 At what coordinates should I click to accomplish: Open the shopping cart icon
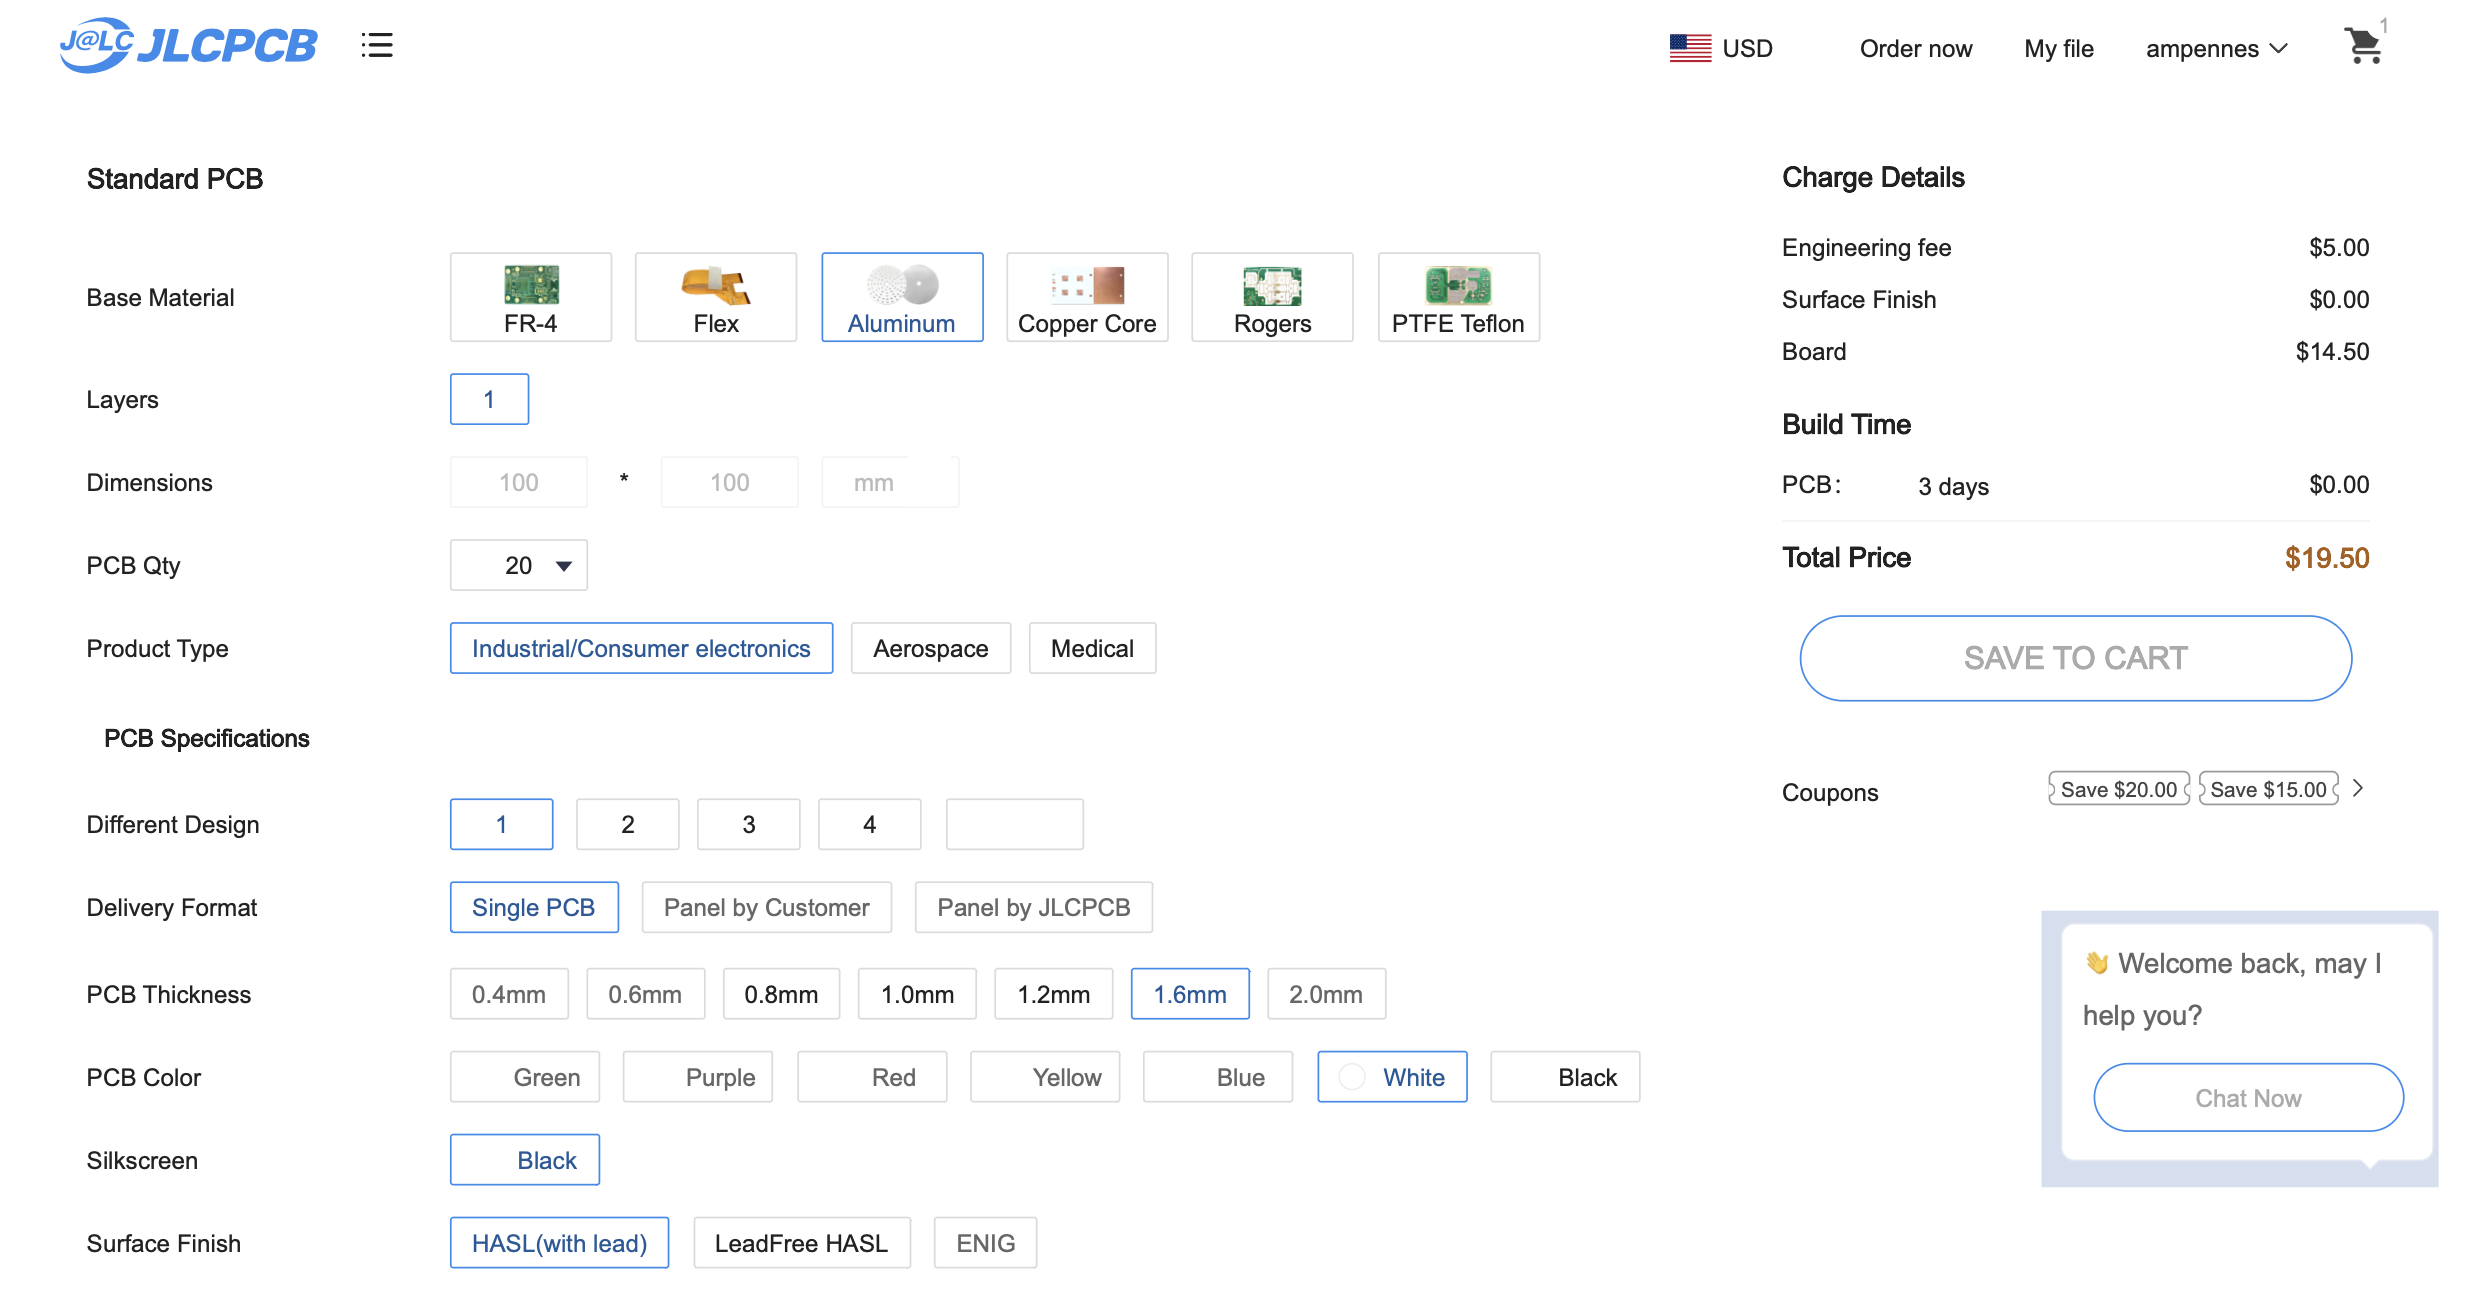tap(2363, 46)
